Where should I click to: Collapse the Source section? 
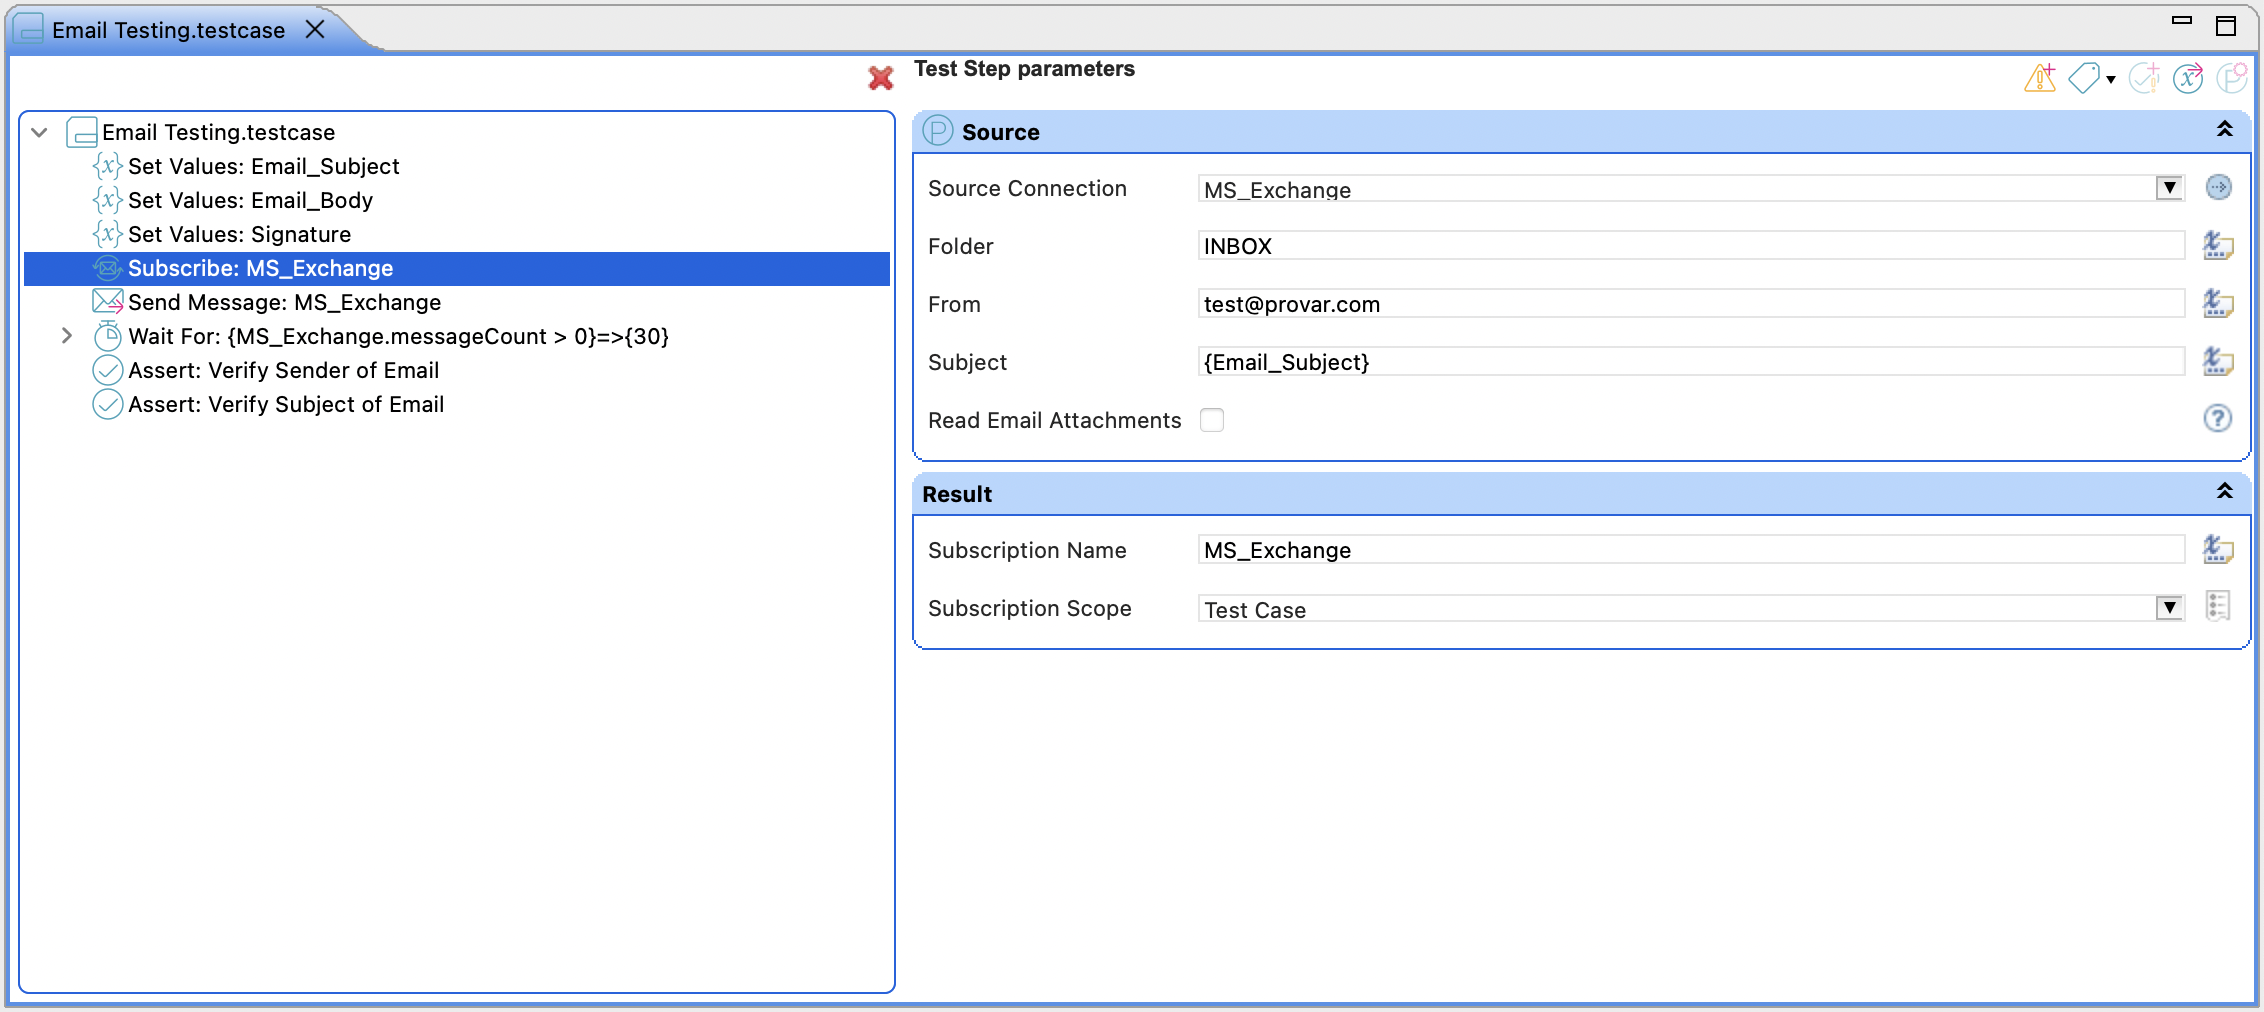2225,130
